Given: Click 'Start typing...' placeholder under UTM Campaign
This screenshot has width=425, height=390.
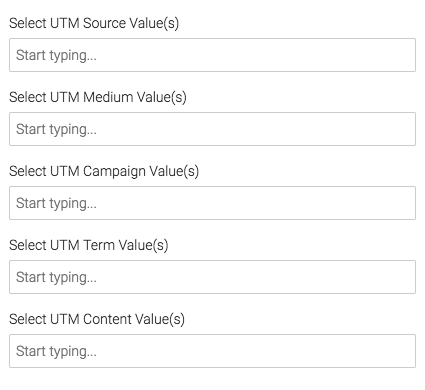Looking at the screenshot, I should 56,204.
